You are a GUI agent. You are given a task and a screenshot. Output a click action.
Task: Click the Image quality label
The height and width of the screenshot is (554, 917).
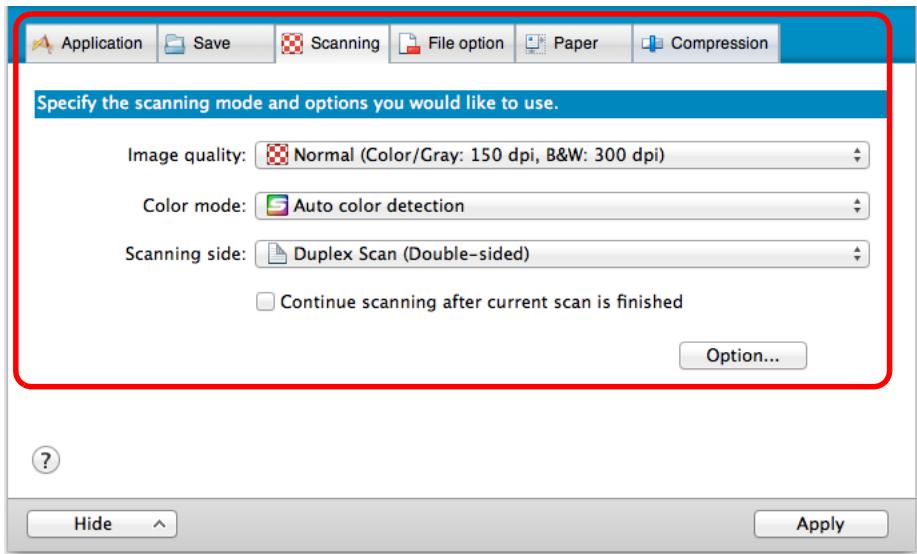pos(187,156)
